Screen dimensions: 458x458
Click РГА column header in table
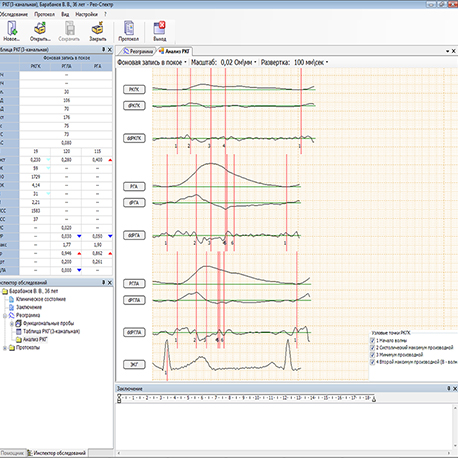[97, 66]
